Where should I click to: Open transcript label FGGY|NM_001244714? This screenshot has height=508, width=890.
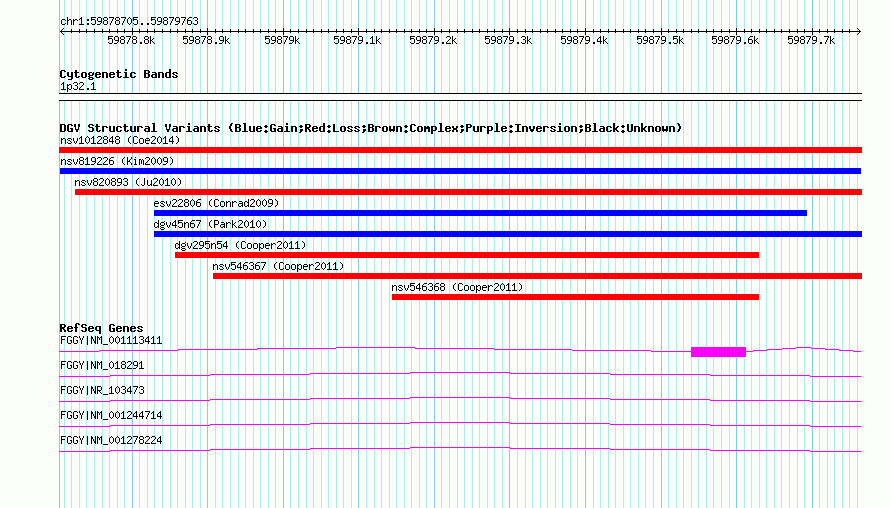pos(111,415)
